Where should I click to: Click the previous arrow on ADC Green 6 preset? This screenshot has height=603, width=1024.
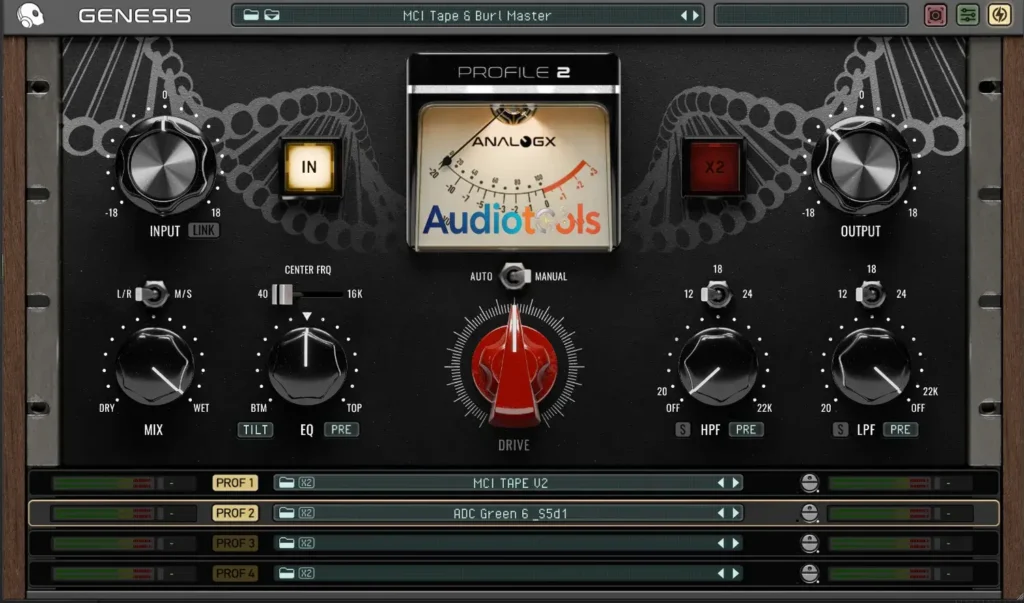coord(723,512)
